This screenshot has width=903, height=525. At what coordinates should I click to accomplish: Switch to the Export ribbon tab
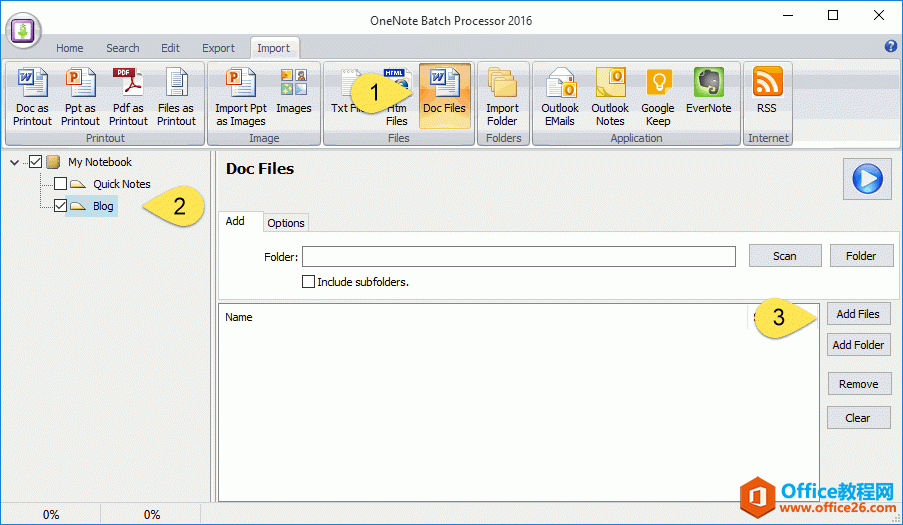coord(218,48)
